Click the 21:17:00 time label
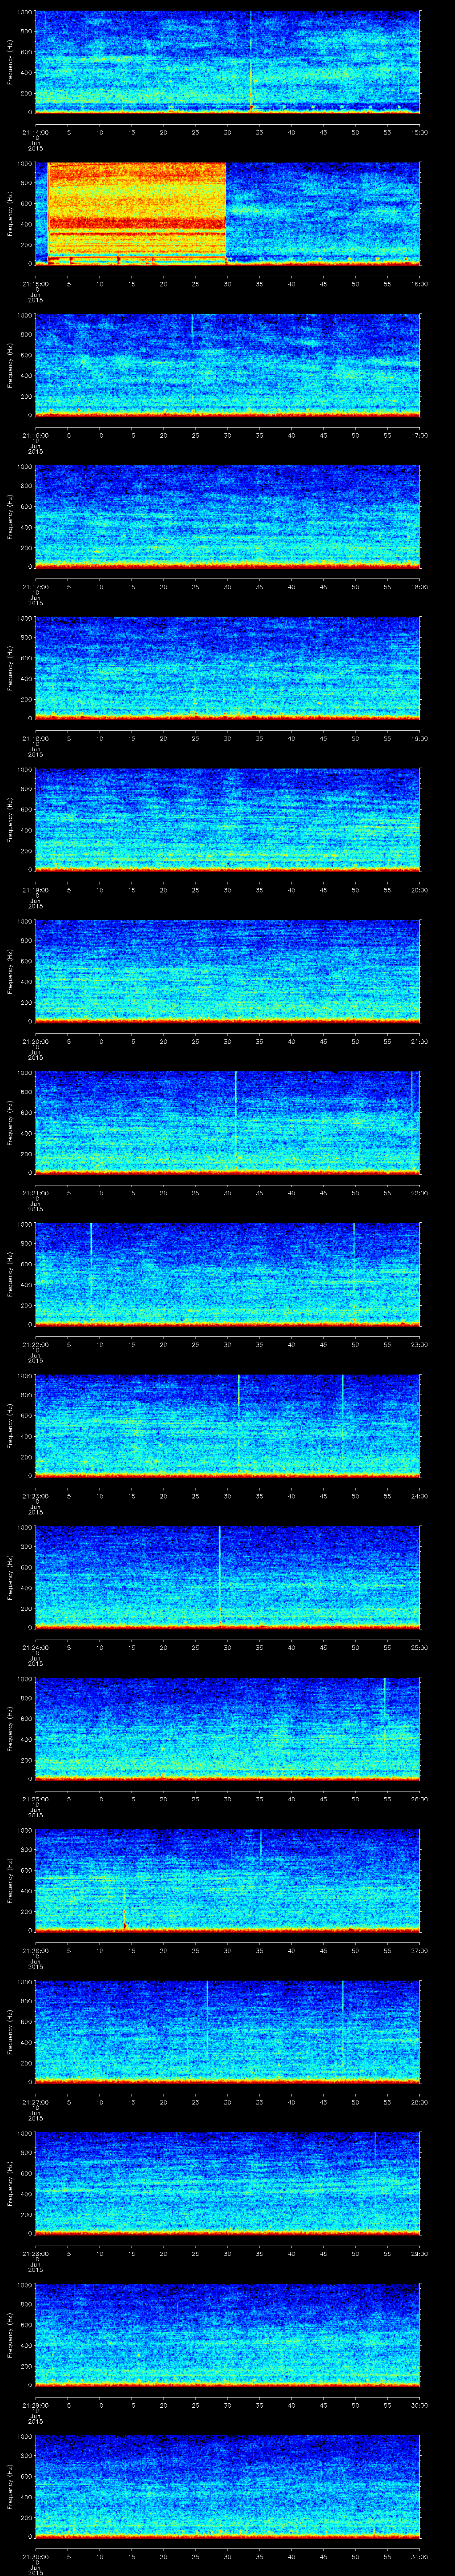This screenshot has width=455, height=2576. [35, 587]
